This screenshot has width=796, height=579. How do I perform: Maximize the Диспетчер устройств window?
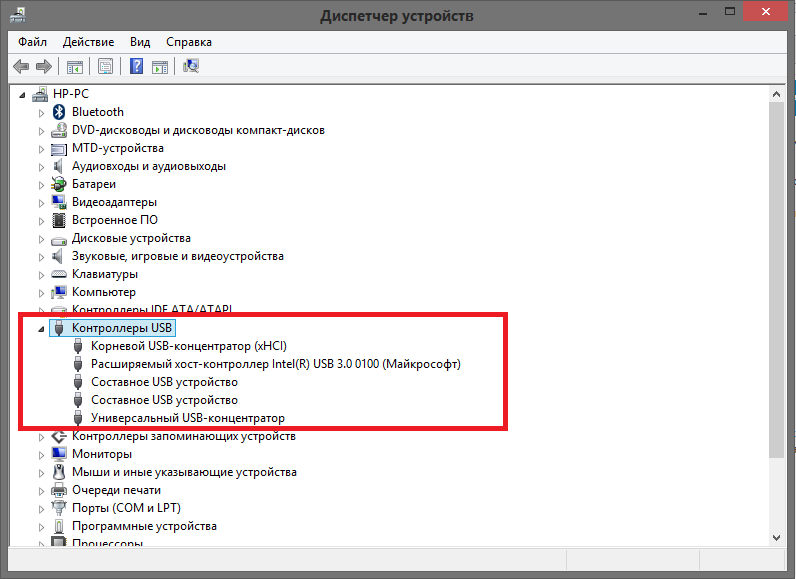[730, 12]
